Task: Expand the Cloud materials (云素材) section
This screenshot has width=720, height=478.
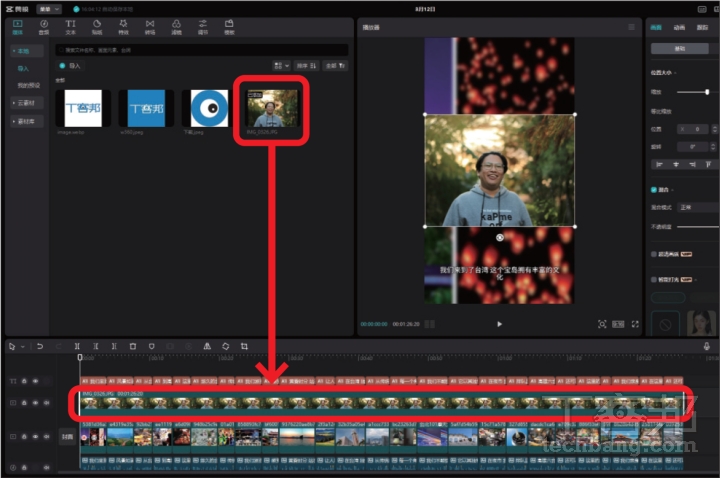Action: click(x=26, y=103)
